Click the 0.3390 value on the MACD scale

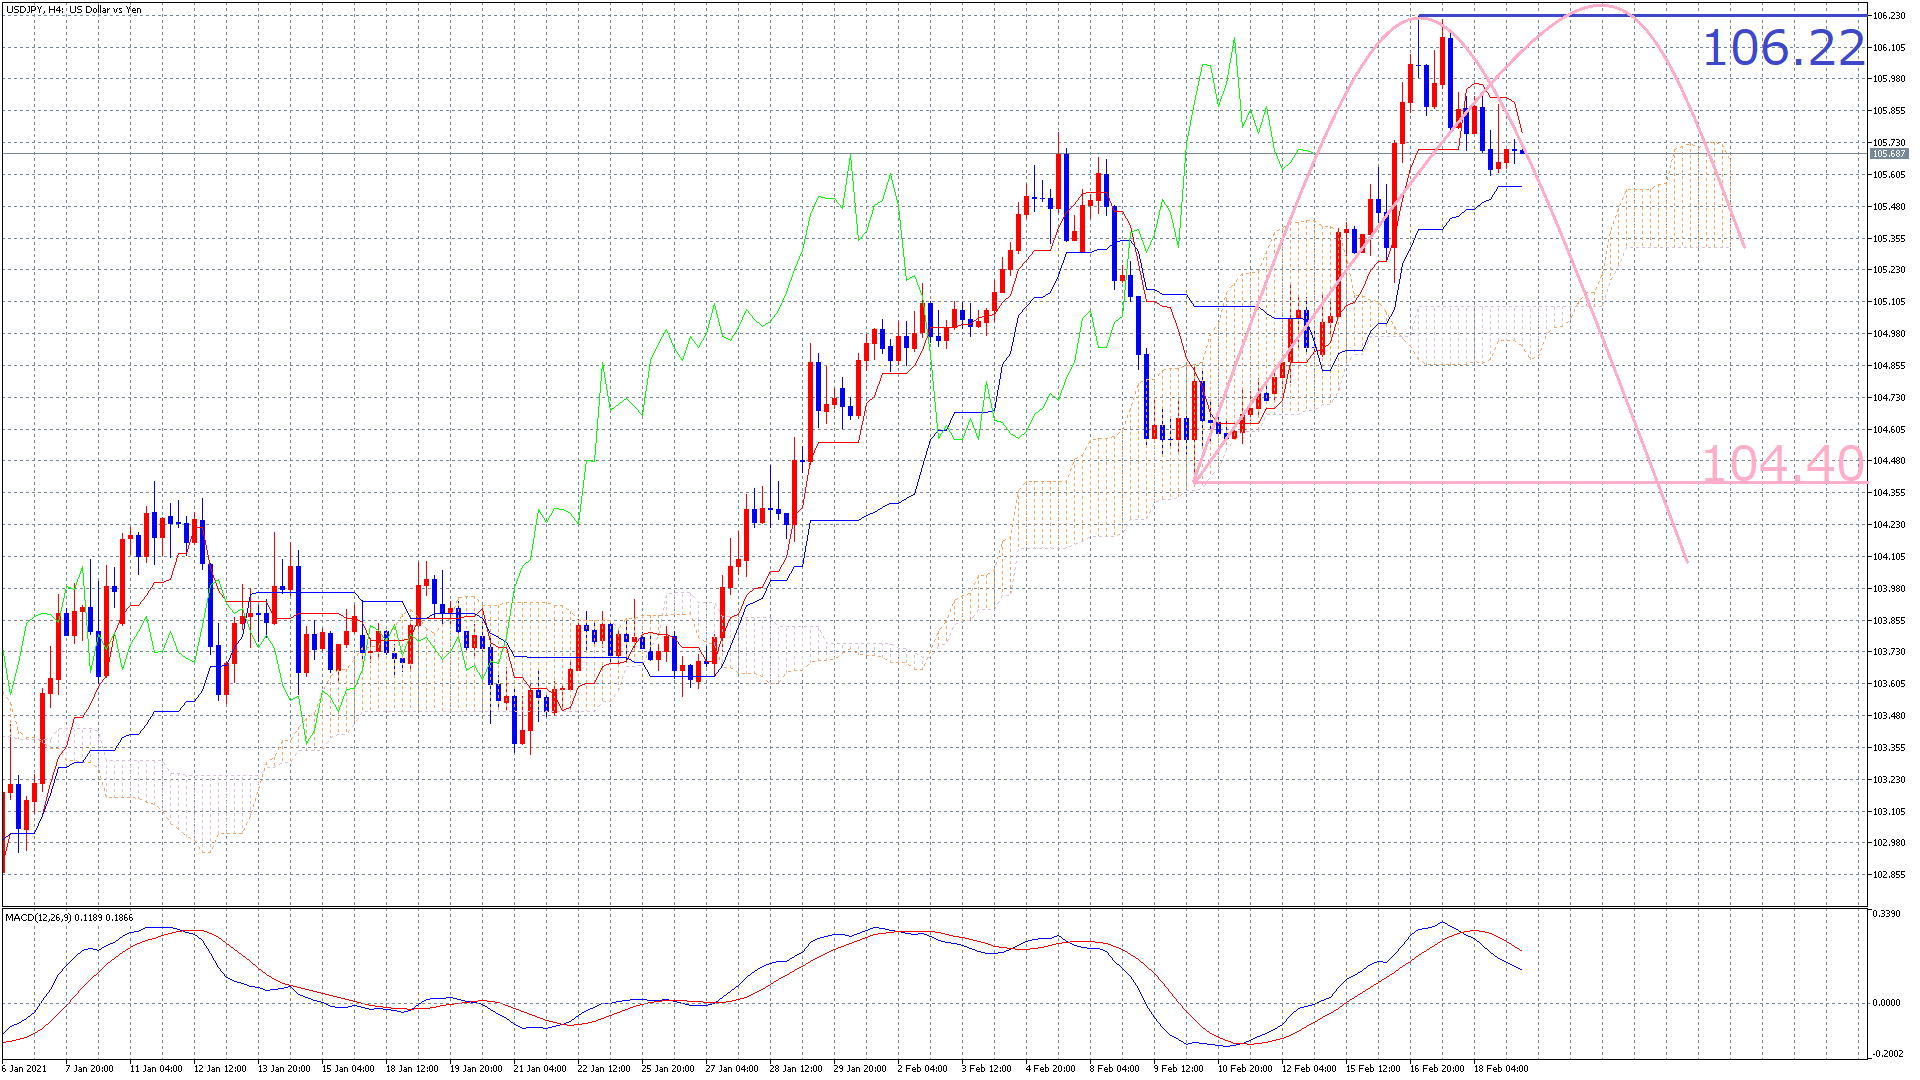point(1886,914)
